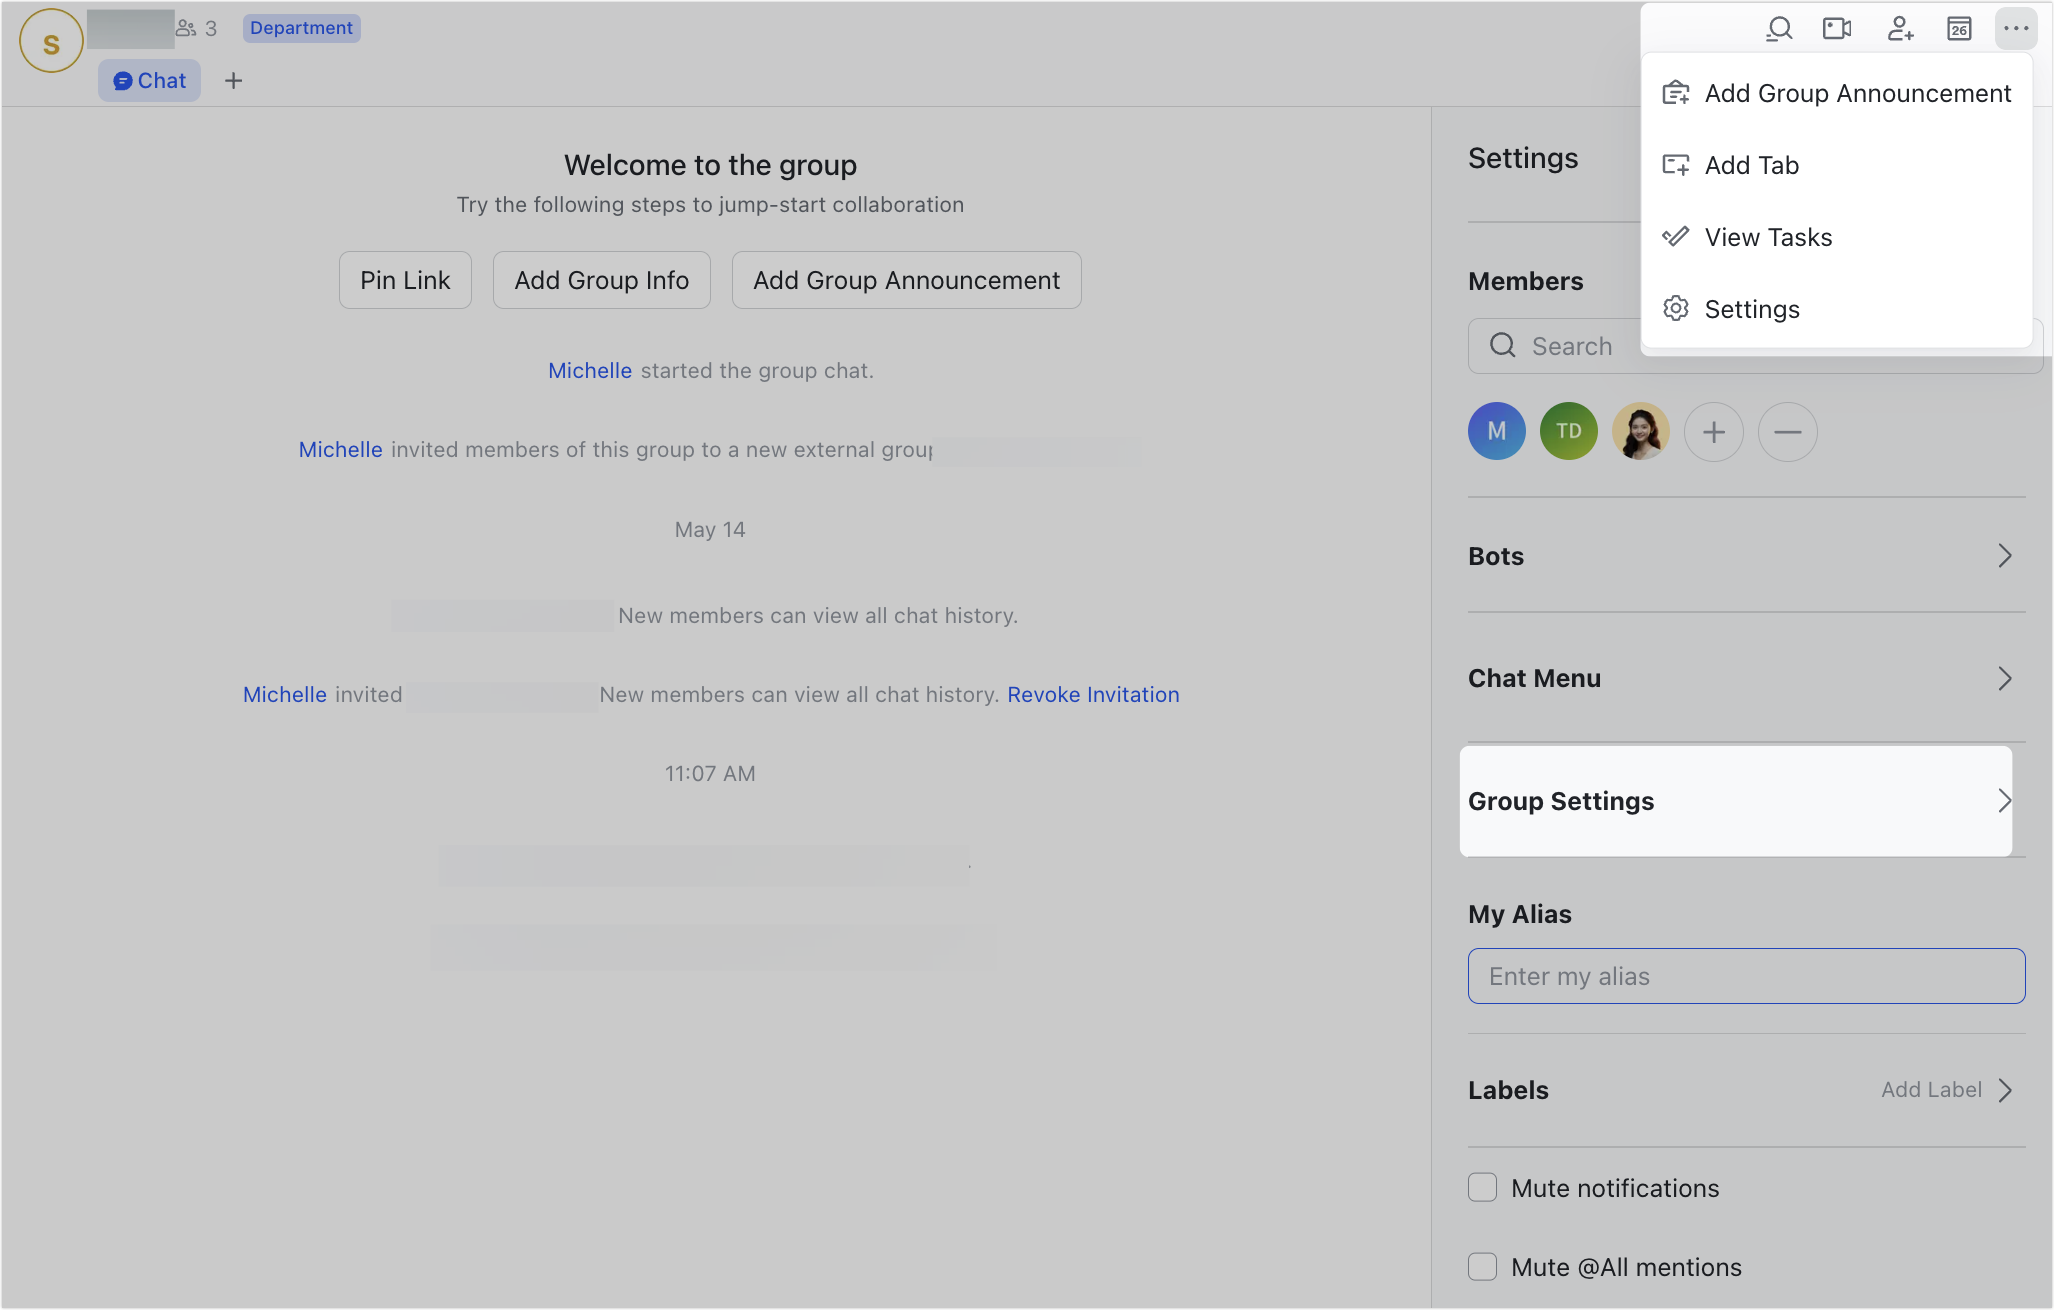Click Revoke Invitation link
This screenshot has width=2054, height=1310.
pyautogui.click(x=1093, y=694)
